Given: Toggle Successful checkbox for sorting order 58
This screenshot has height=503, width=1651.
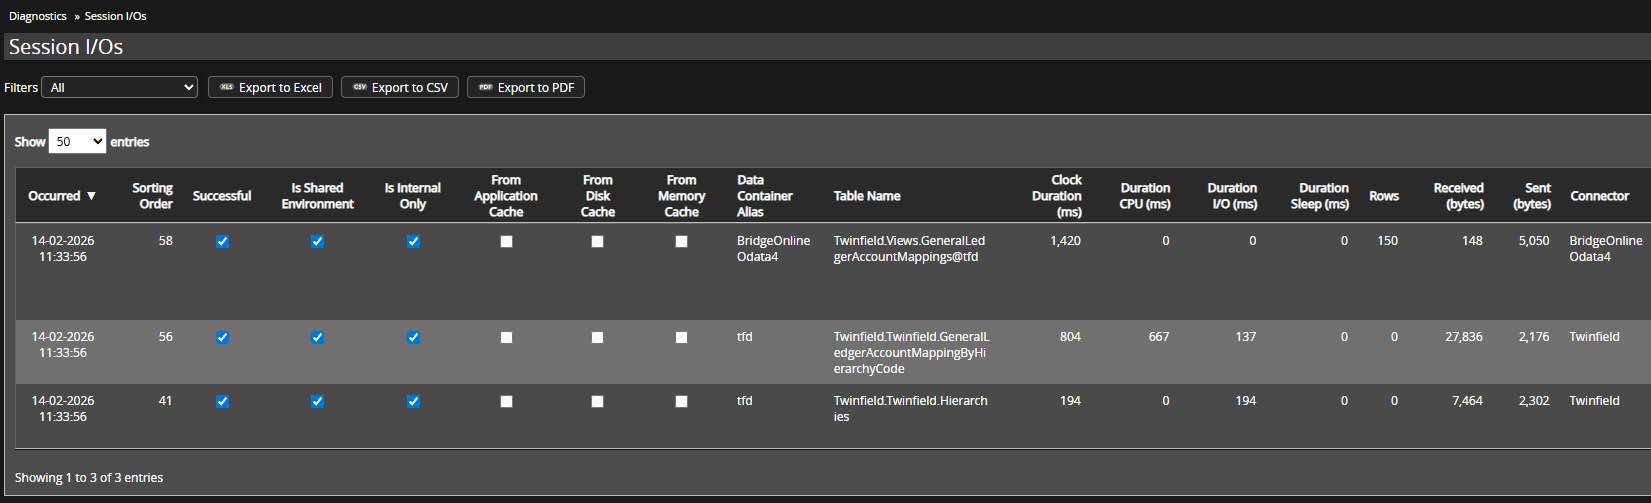Looking at the screenshot, I should click(x=222, y=242).
